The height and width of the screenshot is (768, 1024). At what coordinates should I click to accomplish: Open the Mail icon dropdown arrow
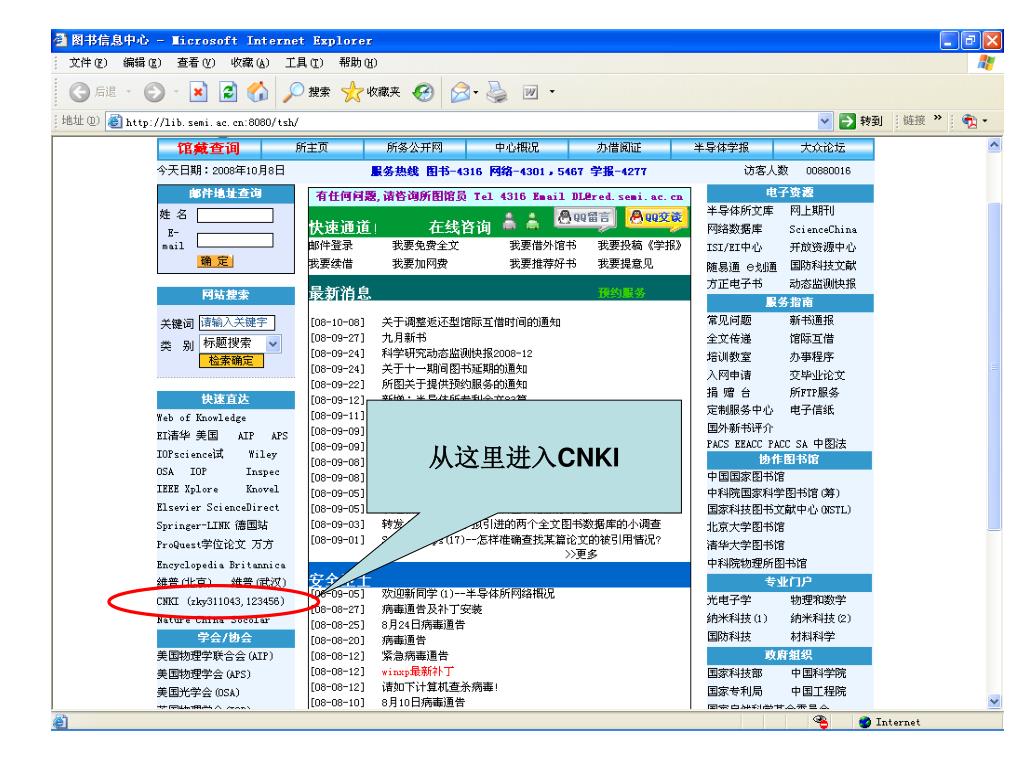tap(475, 92)
